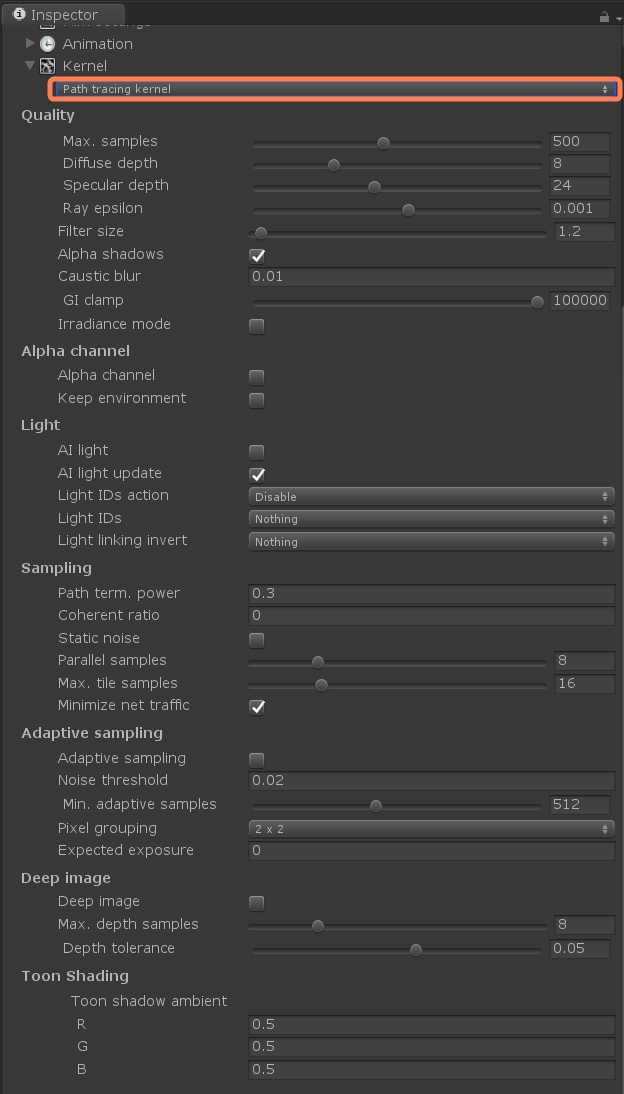The width and height of the screenshot is (624, 1094).
Task: Turn on the Deep image checkbox
Action: (257, 902)
